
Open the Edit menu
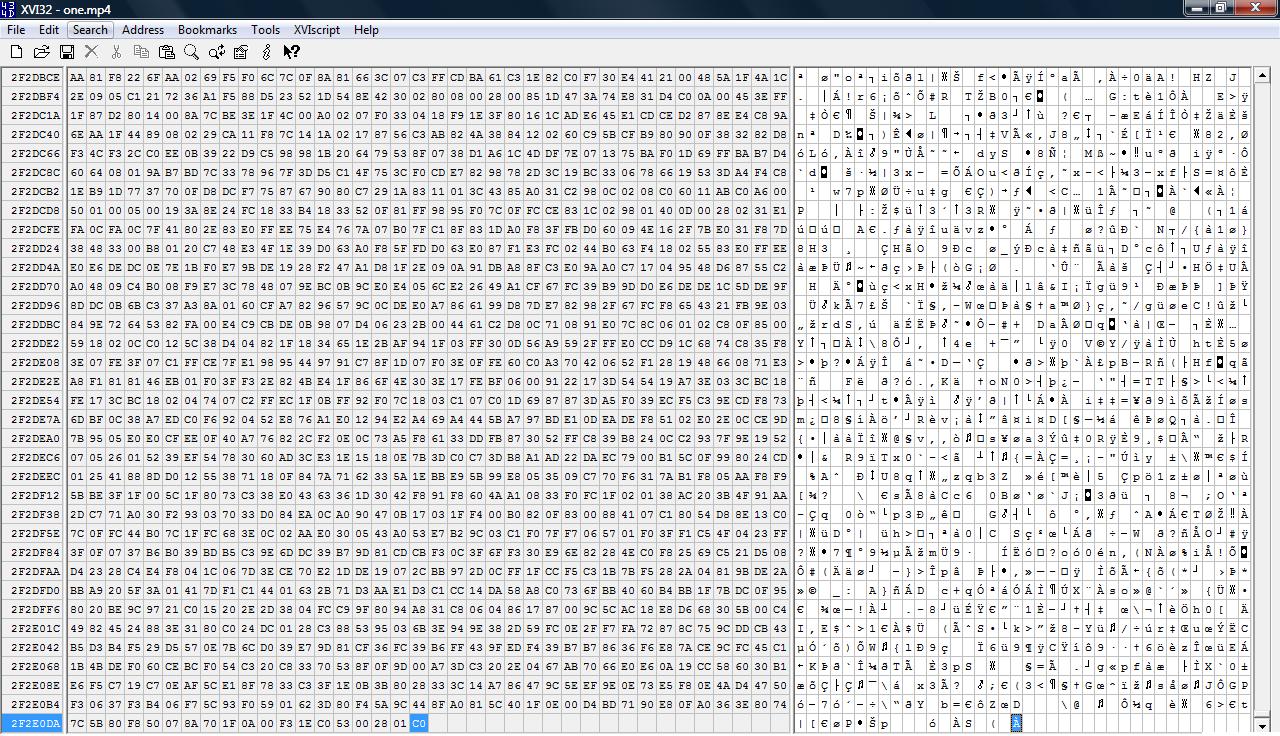tap(49, 30)
